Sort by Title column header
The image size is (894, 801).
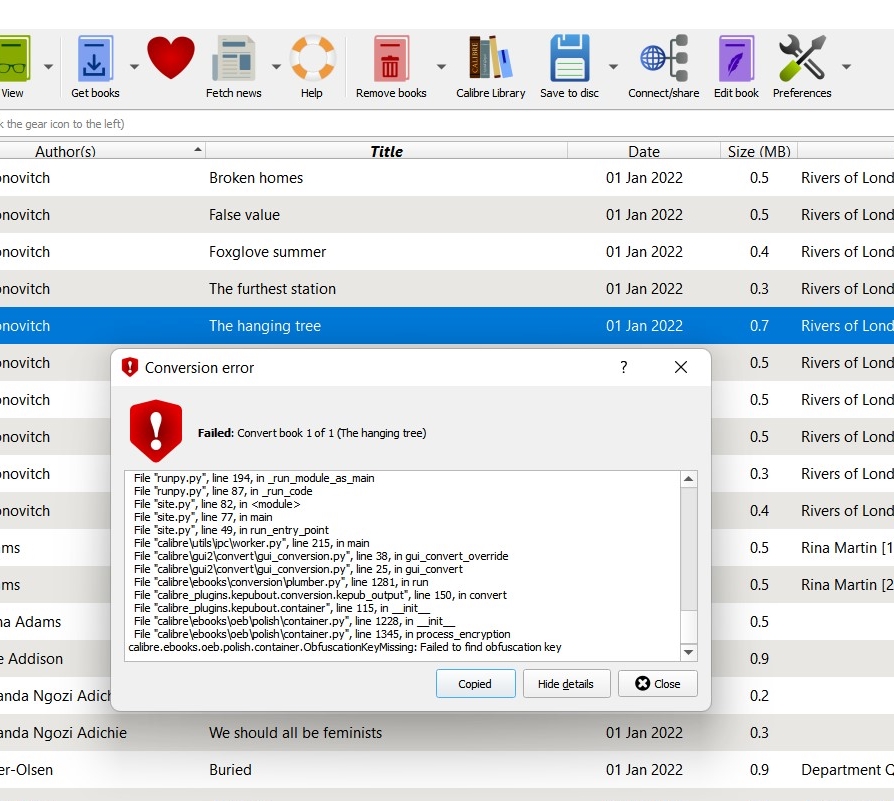[387, 151]
